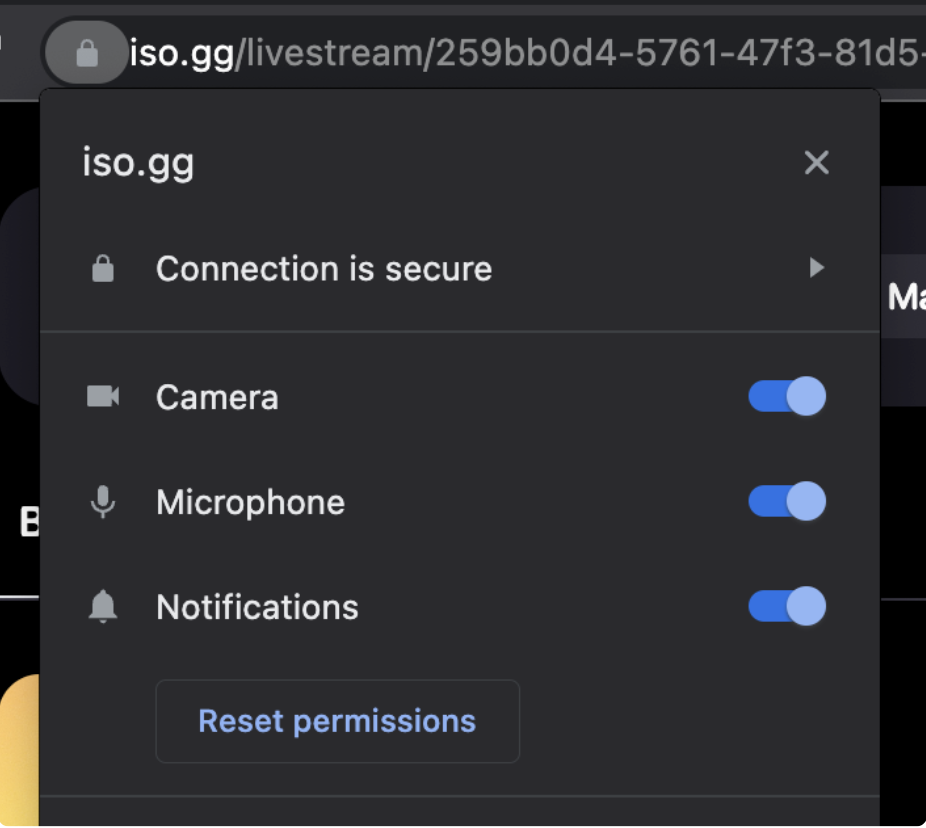Screen dimensions: 926x828
Task: Click the Camera label text
Action: [x=217, y=398]
